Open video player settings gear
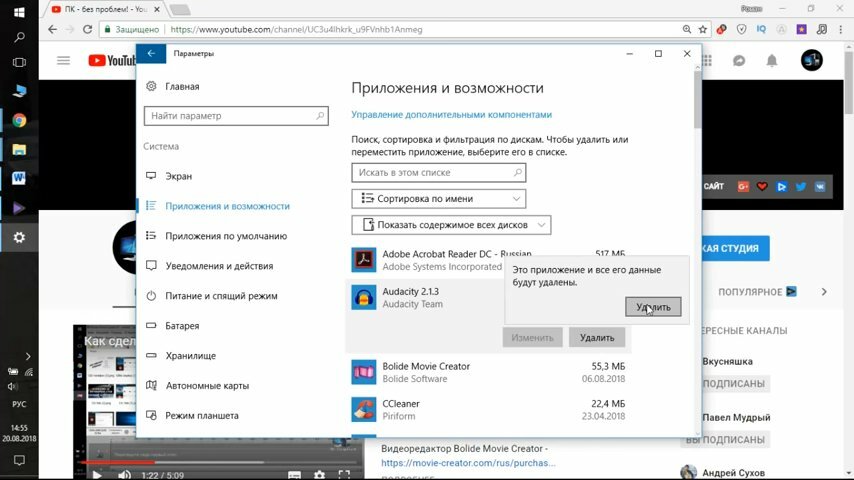854x480 pixels. [319, 475]
